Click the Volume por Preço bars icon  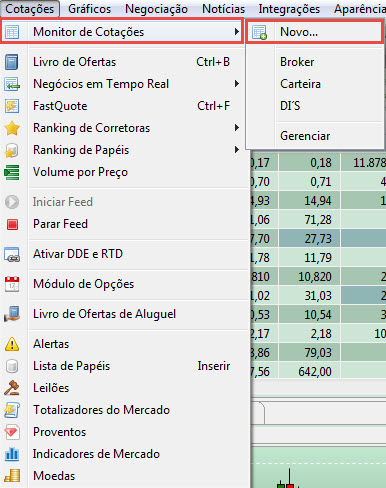tap(12, 172)
